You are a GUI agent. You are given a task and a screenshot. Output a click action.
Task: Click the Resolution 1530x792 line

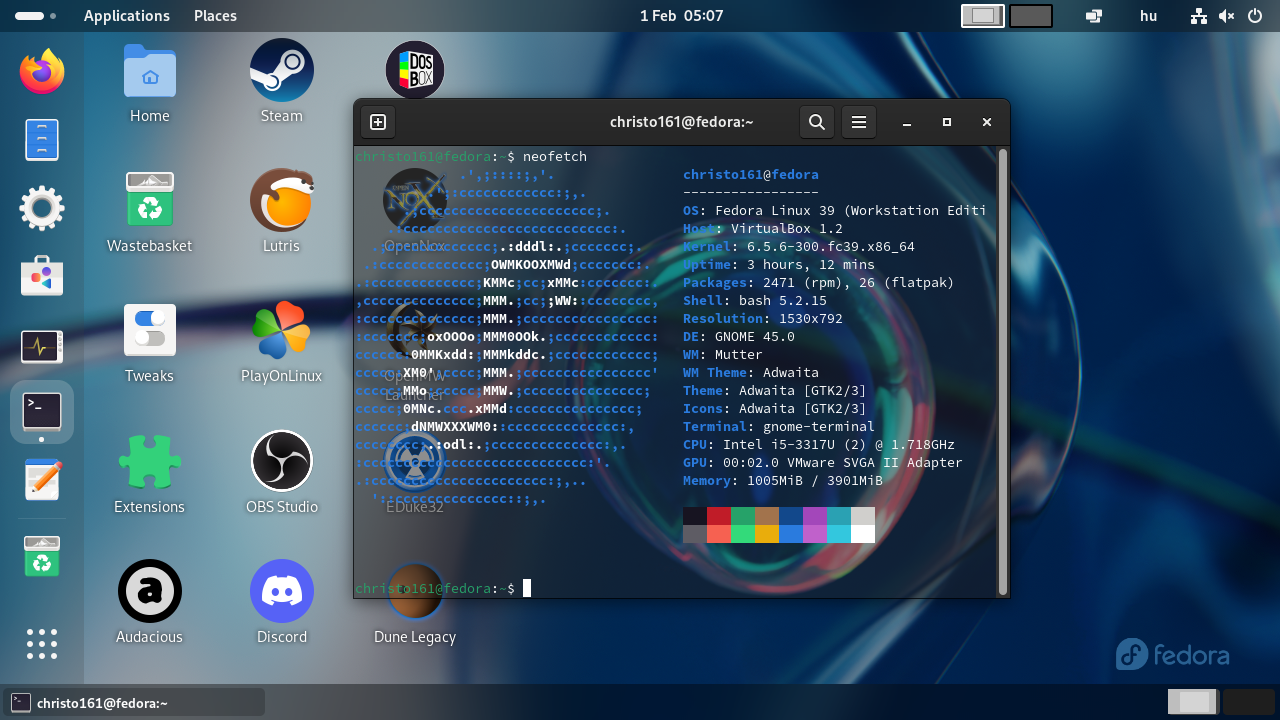point(763,319)
